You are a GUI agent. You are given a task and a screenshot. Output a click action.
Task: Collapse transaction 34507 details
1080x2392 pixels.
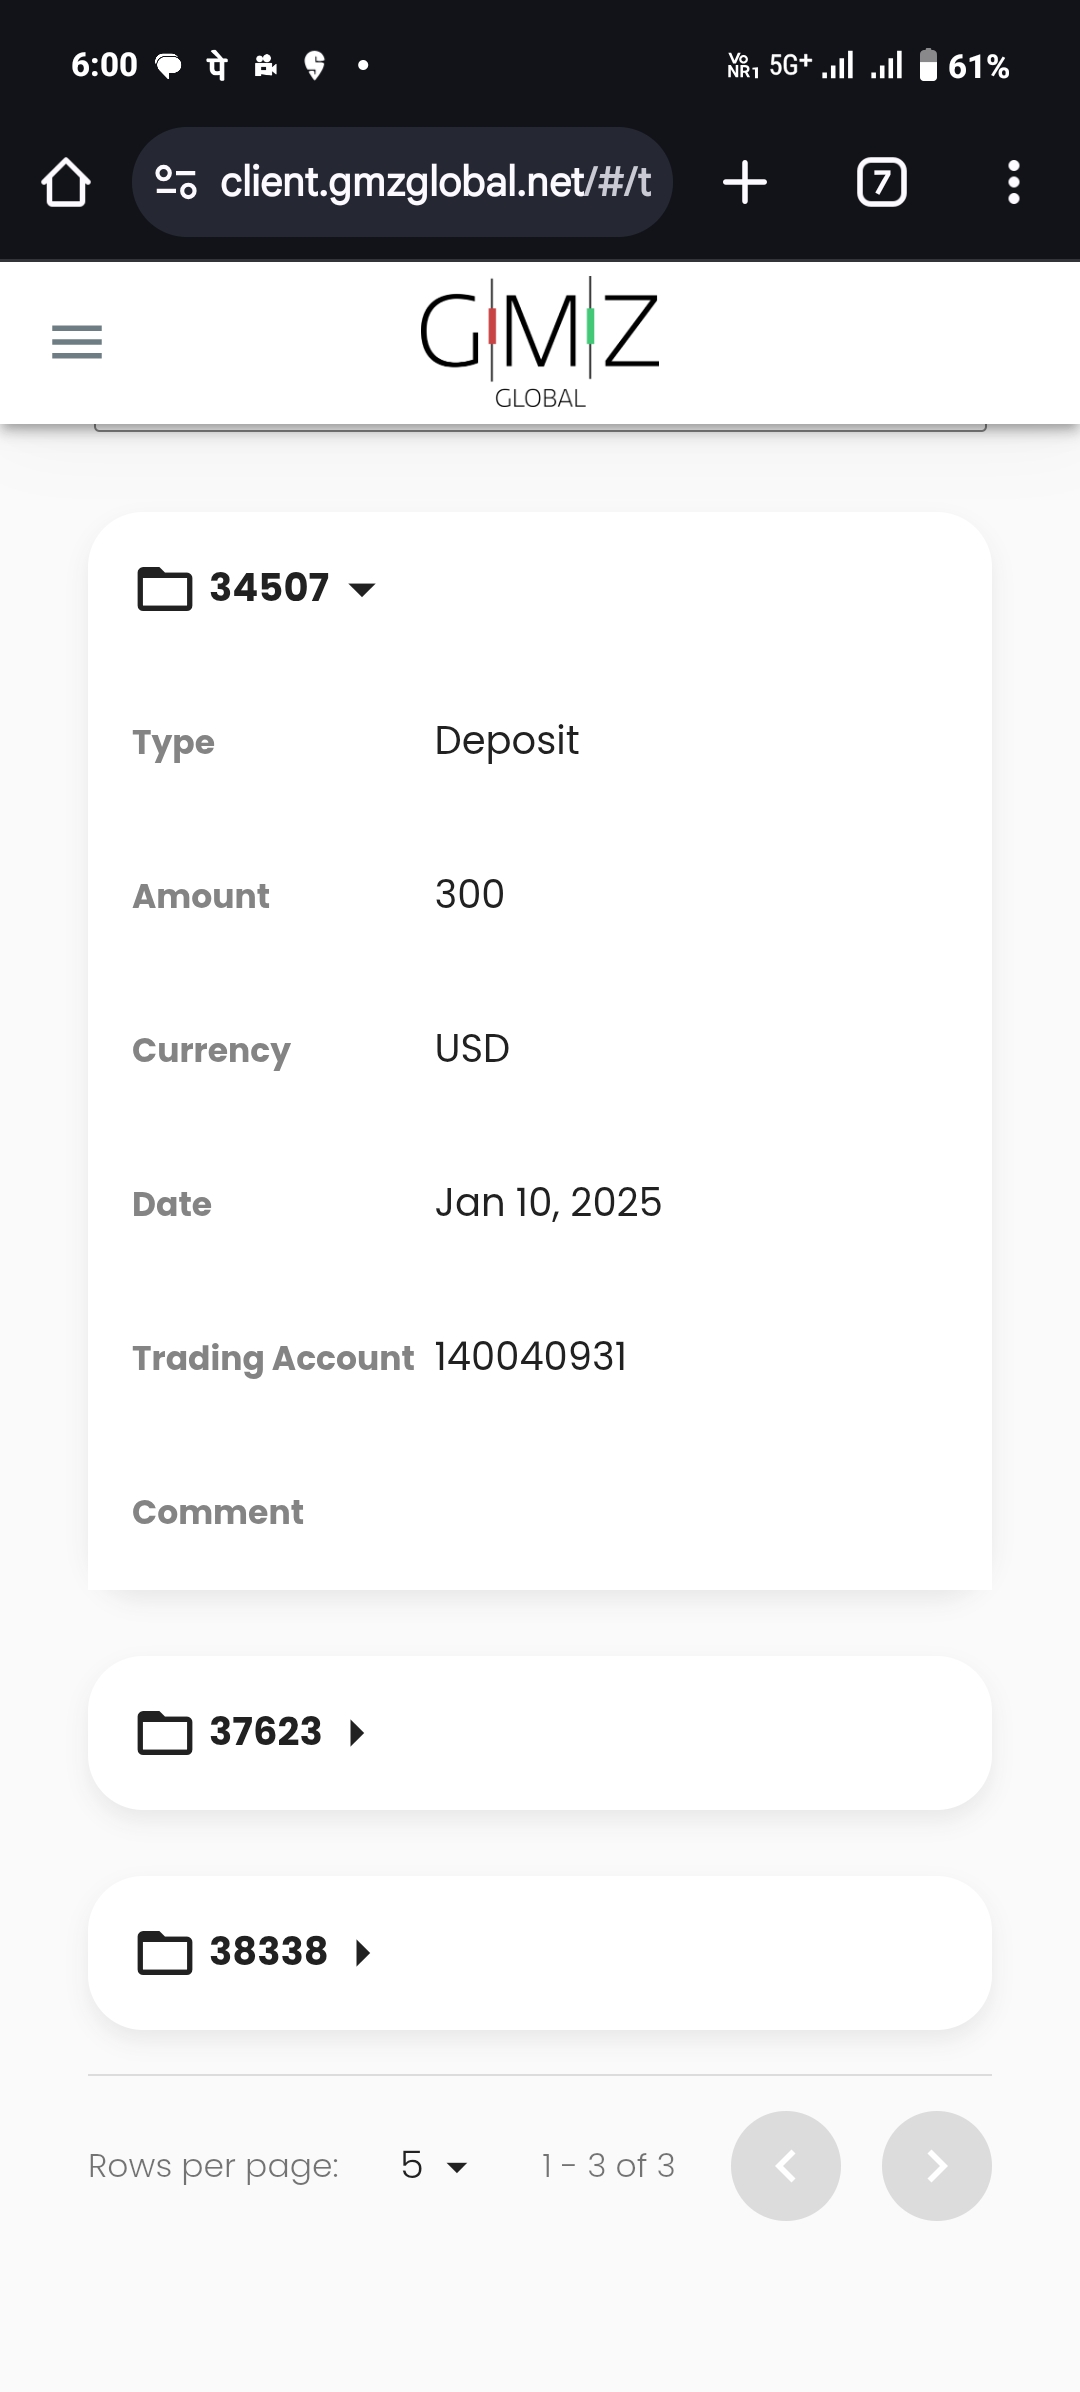[x=362, y=589]
